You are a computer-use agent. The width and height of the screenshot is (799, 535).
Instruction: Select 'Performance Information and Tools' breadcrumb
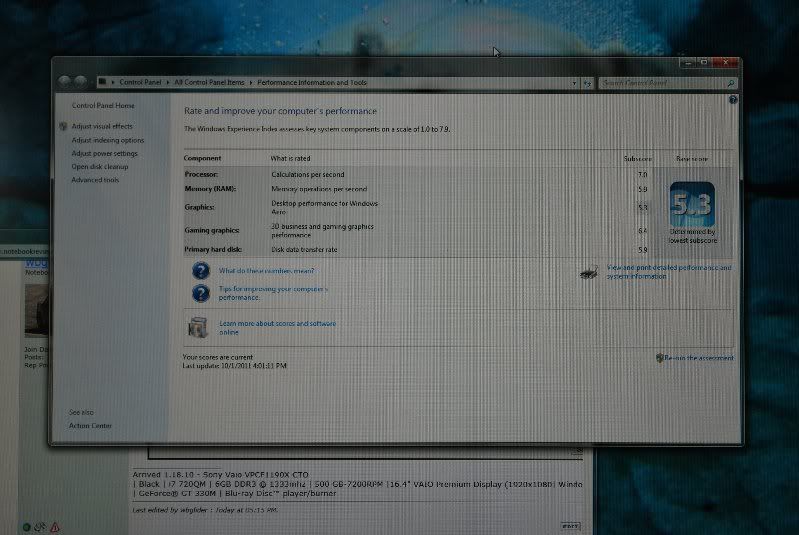click(x=312, y=83)
